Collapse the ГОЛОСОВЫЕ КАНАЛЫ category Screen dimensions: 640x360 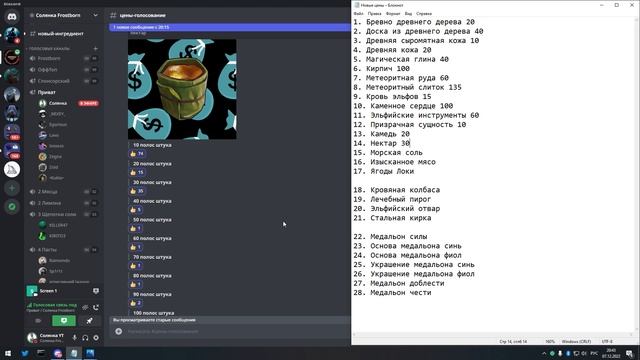point(49,49)
